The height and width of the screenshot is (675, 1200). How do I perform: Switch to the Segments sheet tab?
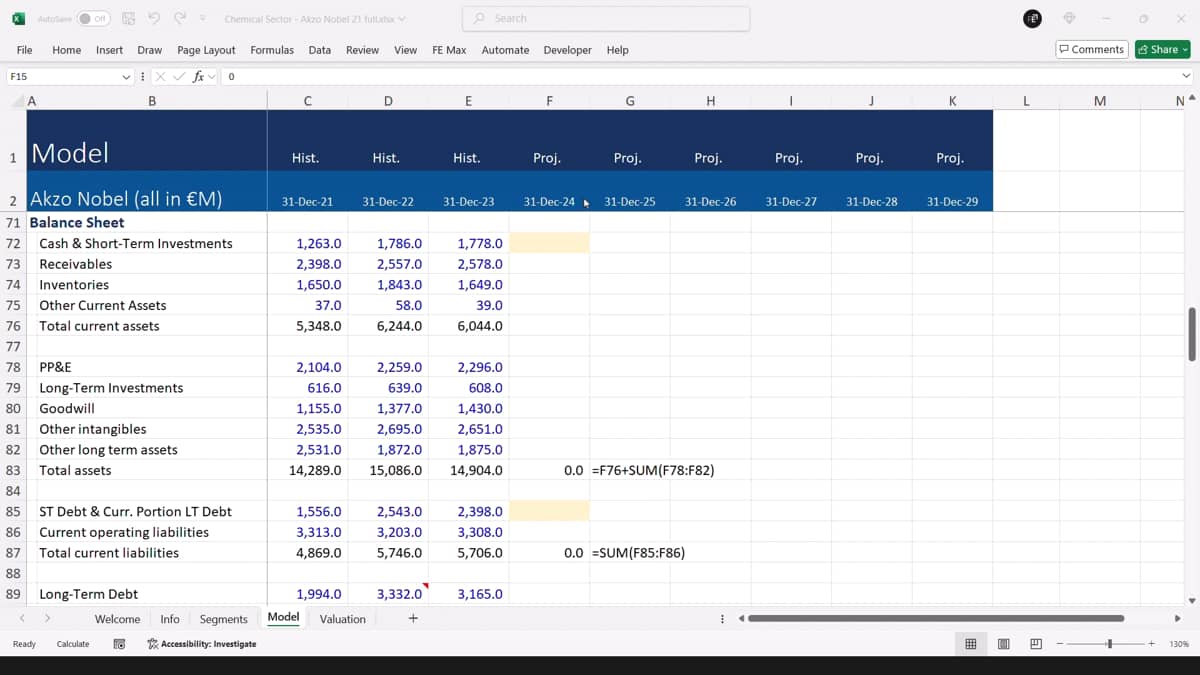[x=223, y=619]
